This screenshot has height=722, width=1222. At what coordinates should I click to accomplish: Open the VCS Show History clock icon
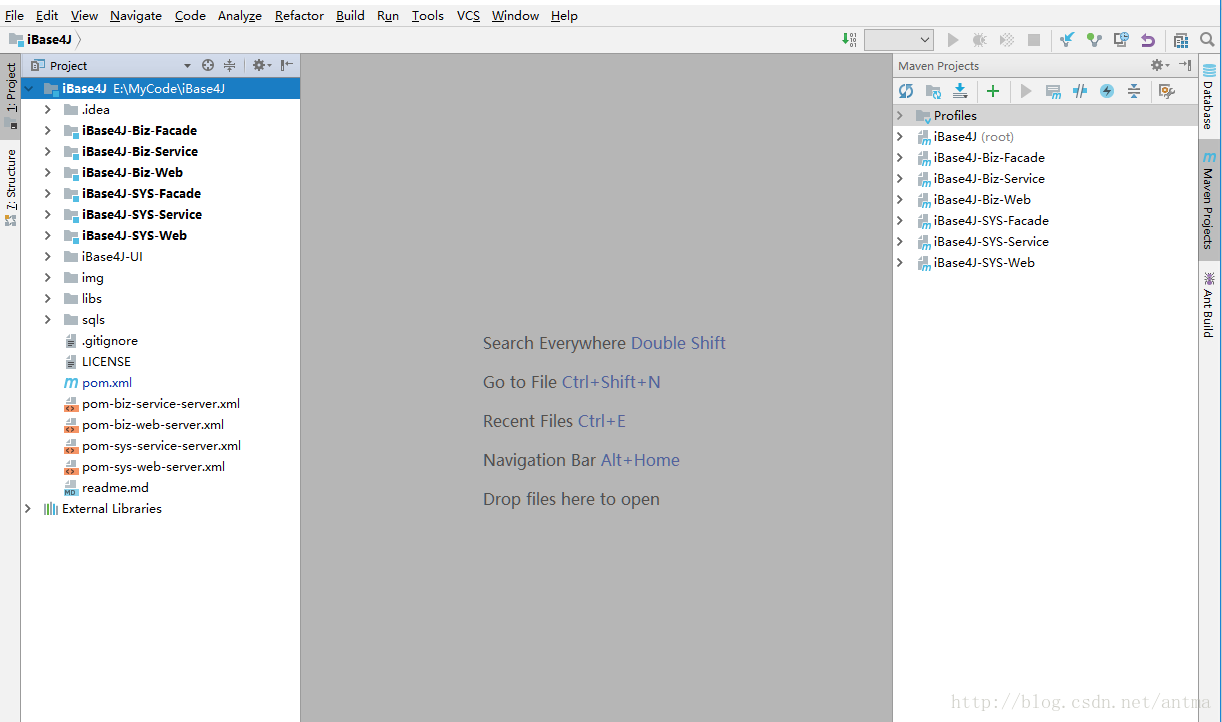[1121, 40]
